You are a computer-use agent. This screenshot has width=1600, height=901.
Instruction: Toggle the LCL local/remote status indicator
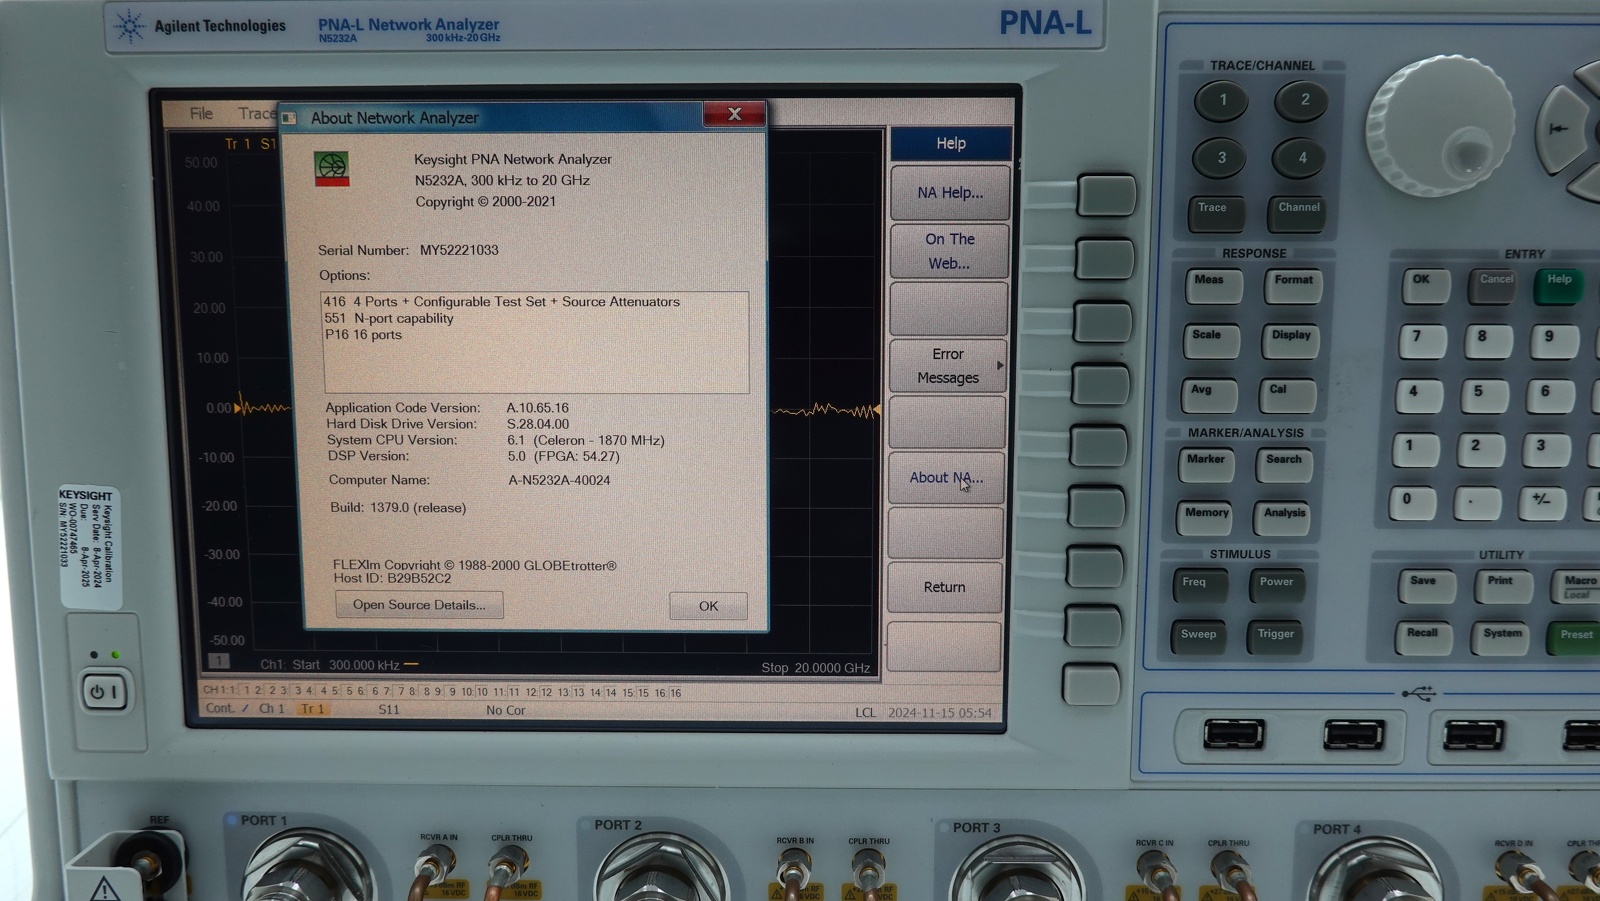click(863, 712)
